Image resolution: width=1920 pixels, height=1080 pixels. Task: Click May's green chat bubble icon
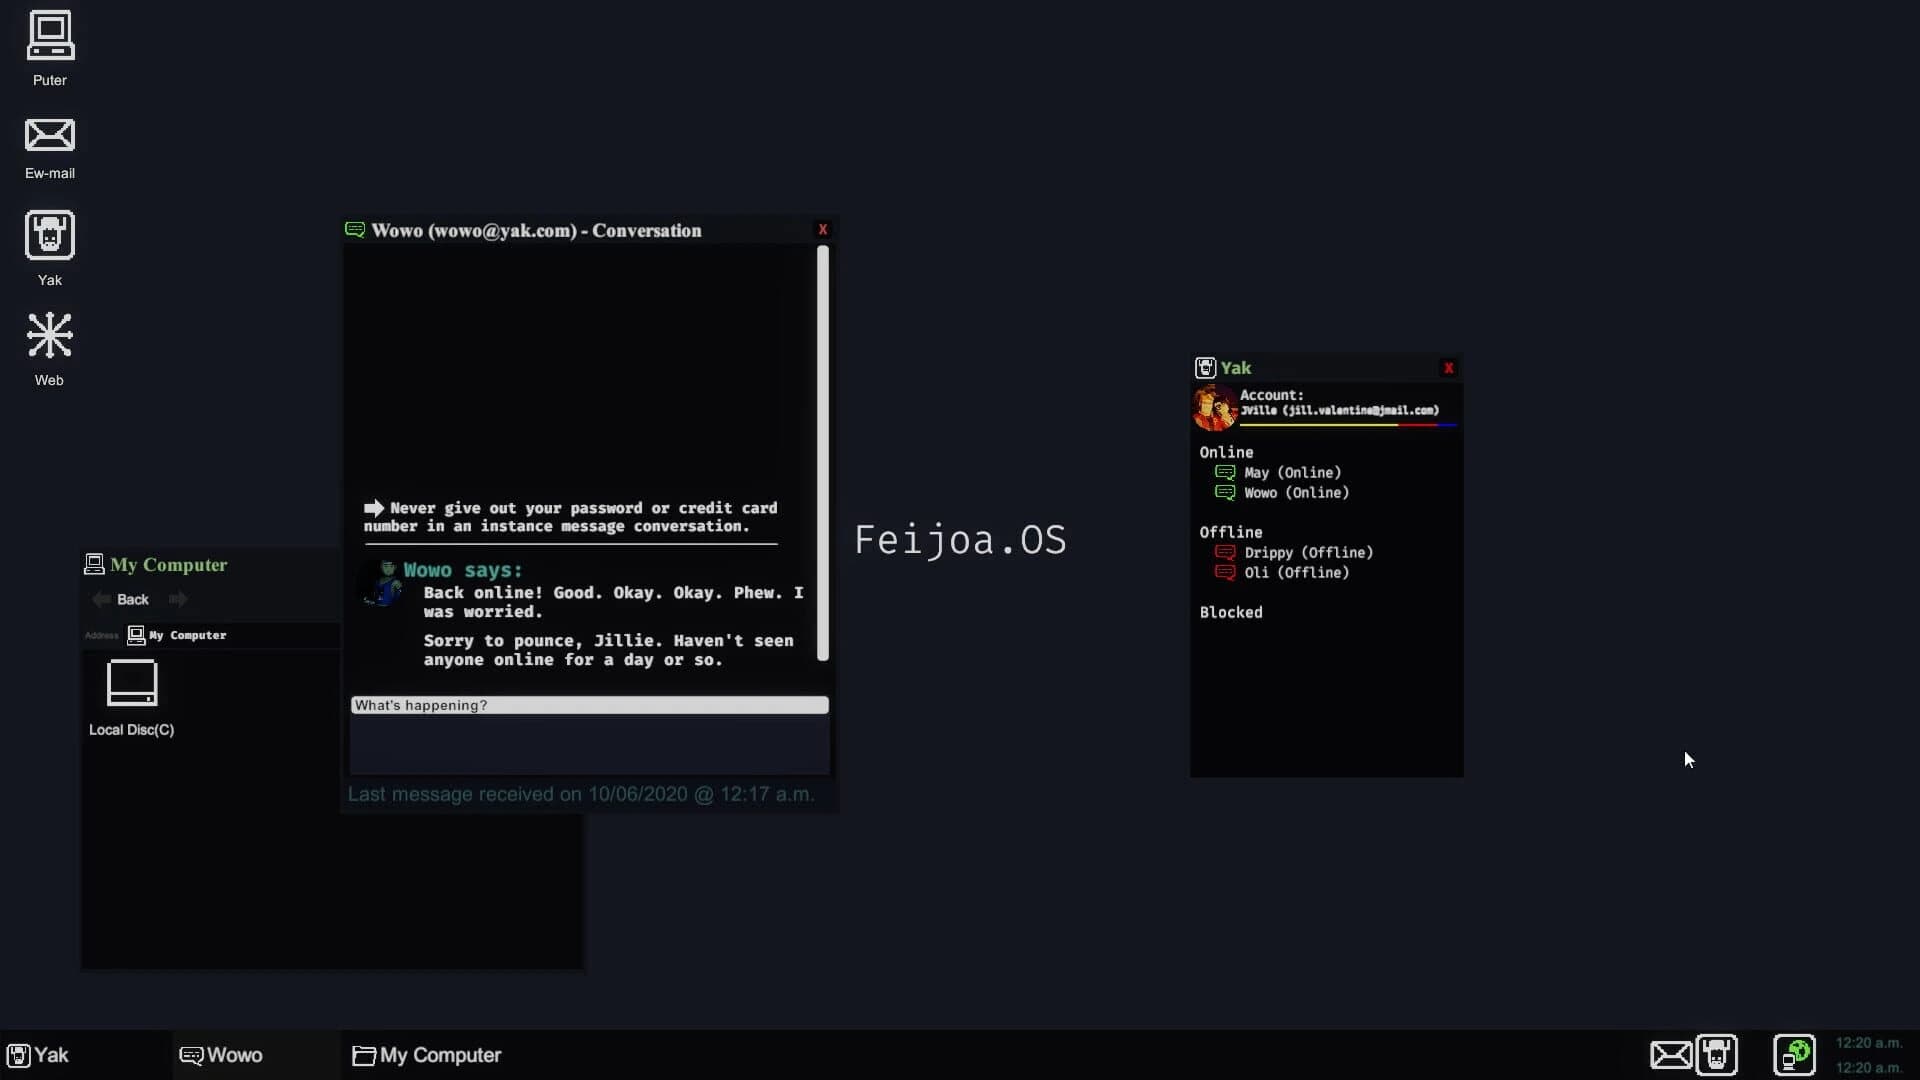(x=1225, y=472)
